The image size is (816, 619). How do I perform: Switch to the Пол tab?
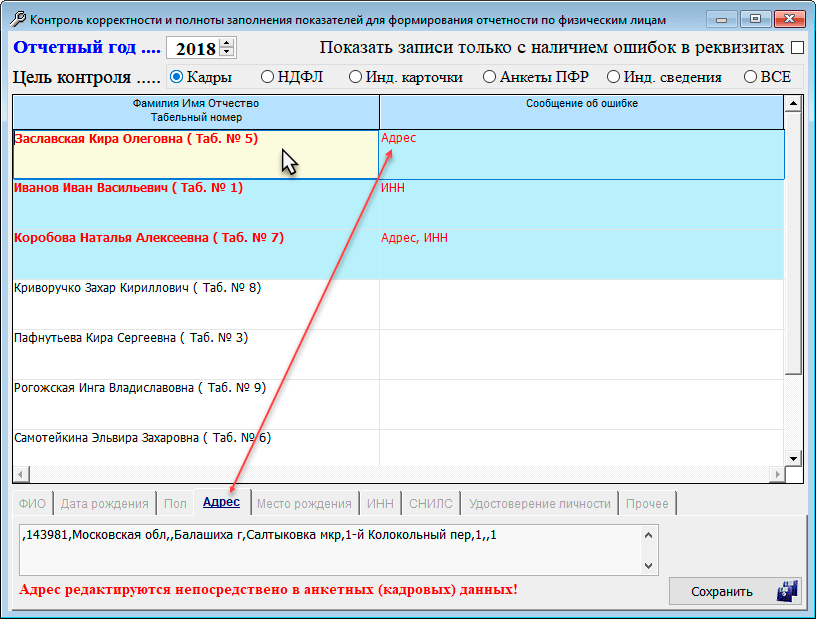coord(175,503)
